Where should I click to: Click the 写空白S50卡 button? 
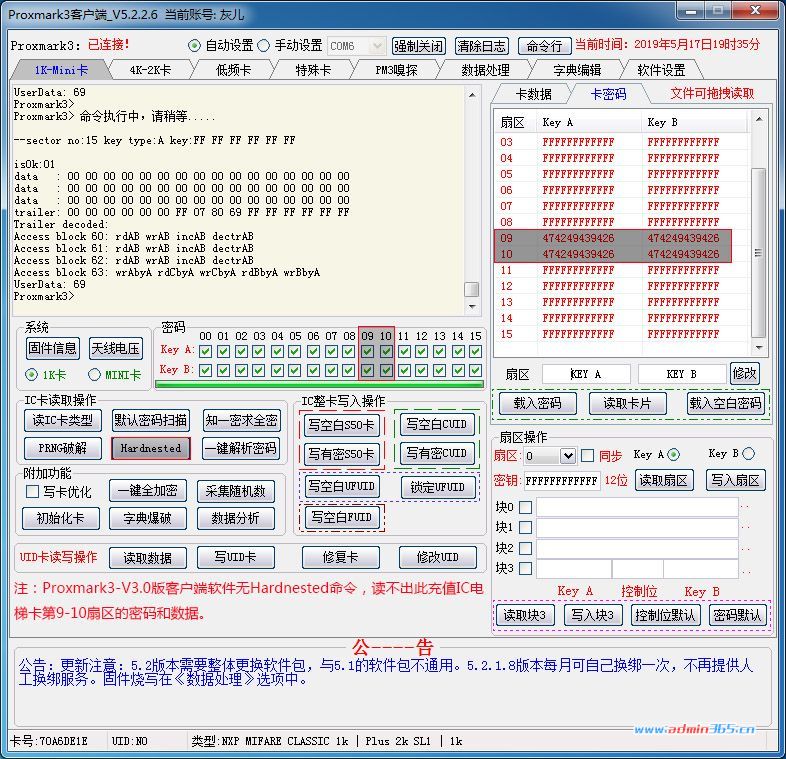click(341, 425)
